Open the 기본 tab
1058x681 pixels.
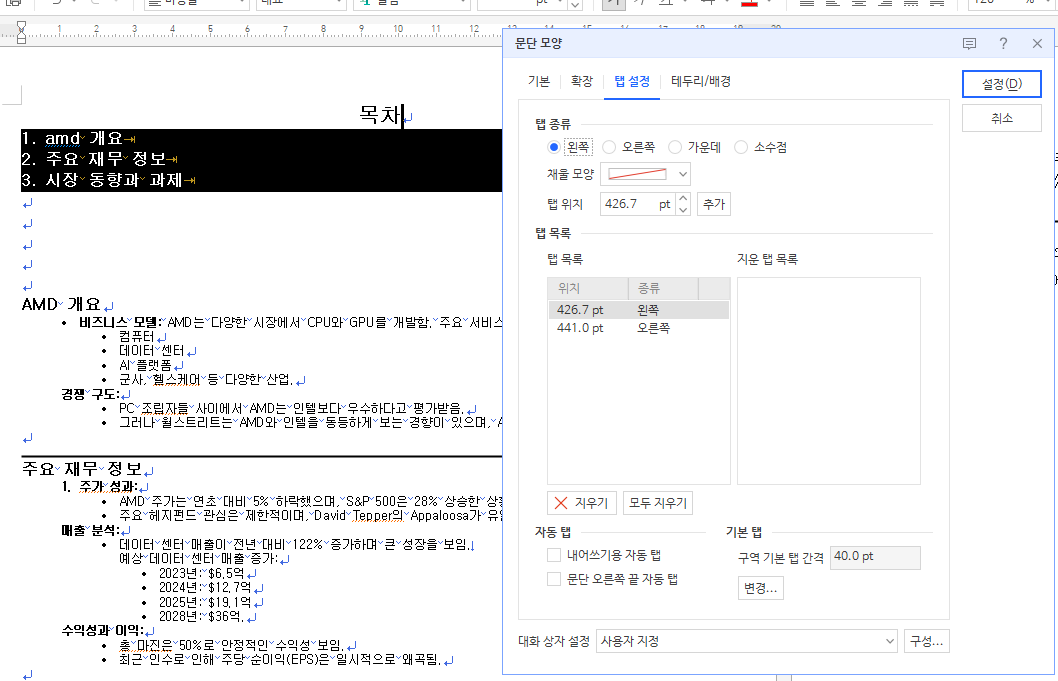[x=538, y=82]
